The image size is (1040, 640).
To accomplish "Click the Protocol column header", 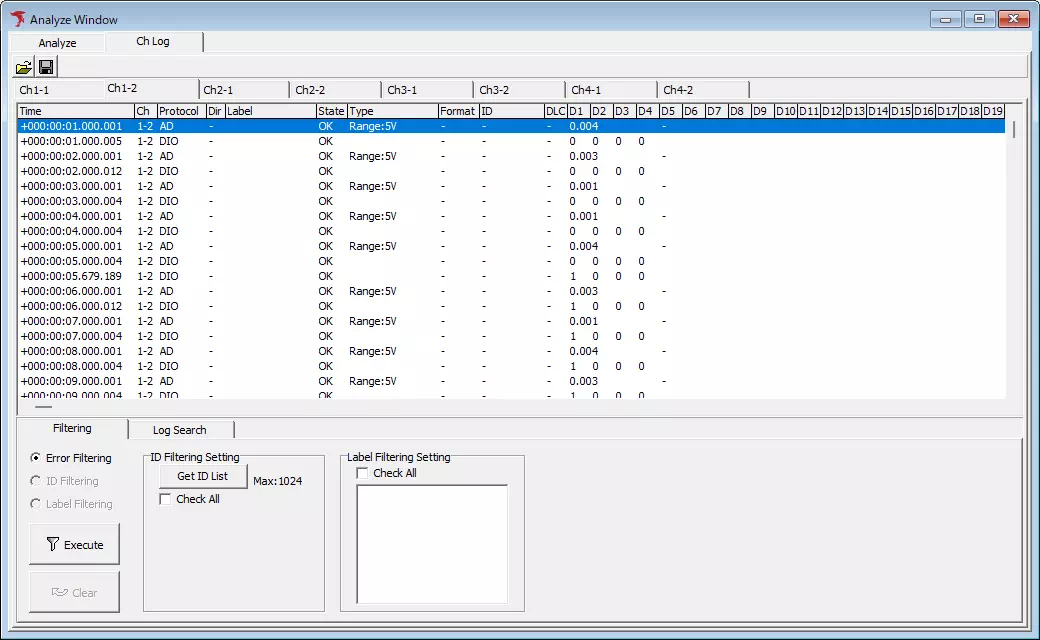I will click(x=181, y=111).
